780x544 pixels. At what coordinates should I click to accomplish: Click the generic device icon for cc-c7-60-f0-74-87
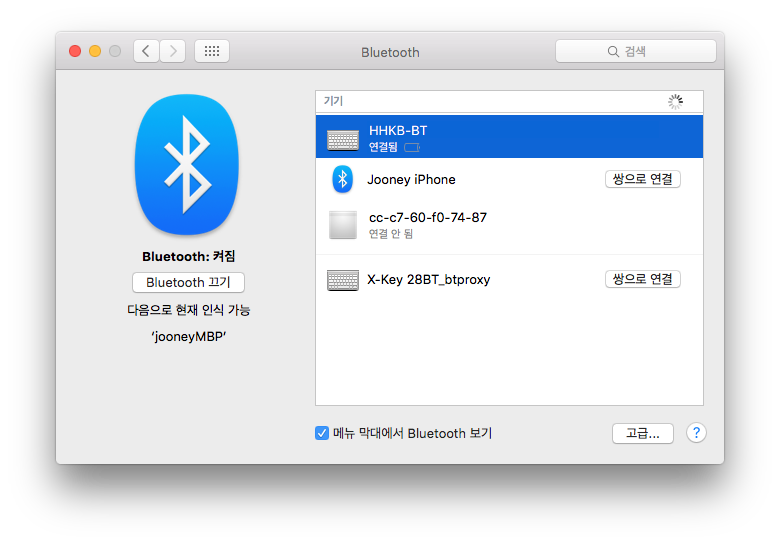click(x=343, y=225)
